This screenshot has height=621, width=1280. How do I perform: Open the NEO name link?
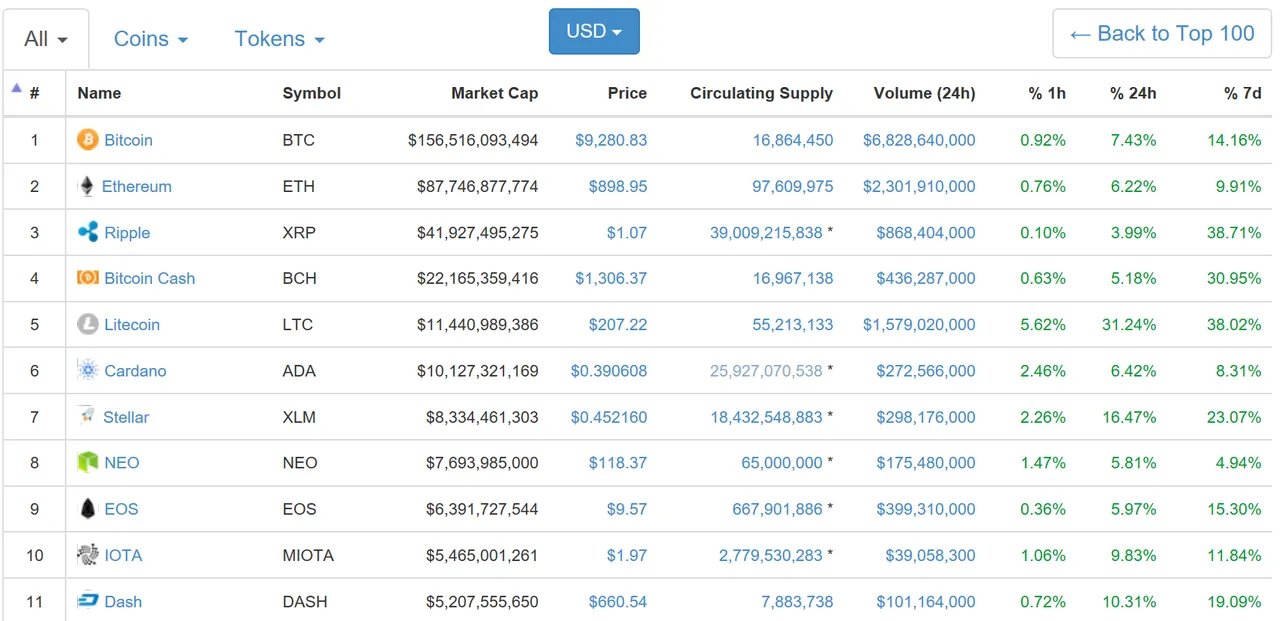click(122, 463)
